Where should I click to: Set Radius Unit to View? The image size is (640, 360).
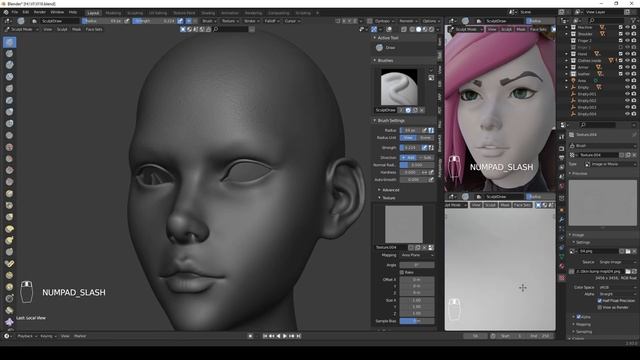coord(408,138)
